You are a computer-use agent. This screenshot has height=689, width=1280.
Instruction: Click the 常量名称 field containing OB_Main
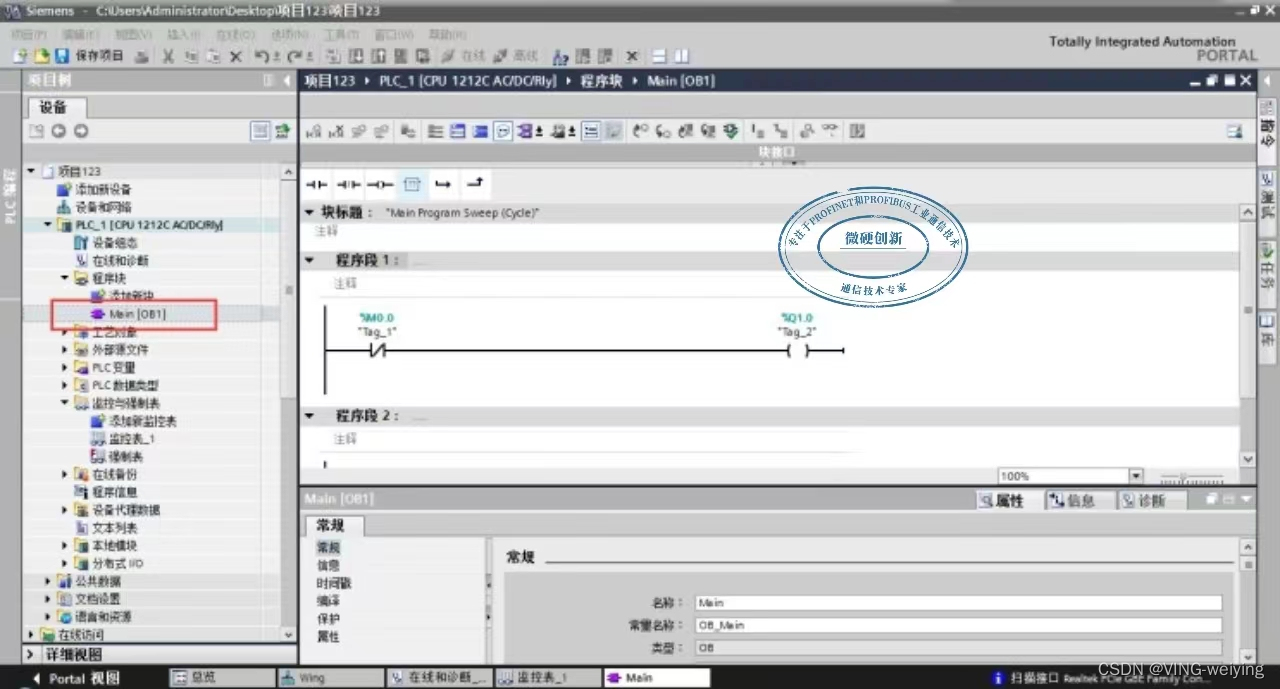958,625
